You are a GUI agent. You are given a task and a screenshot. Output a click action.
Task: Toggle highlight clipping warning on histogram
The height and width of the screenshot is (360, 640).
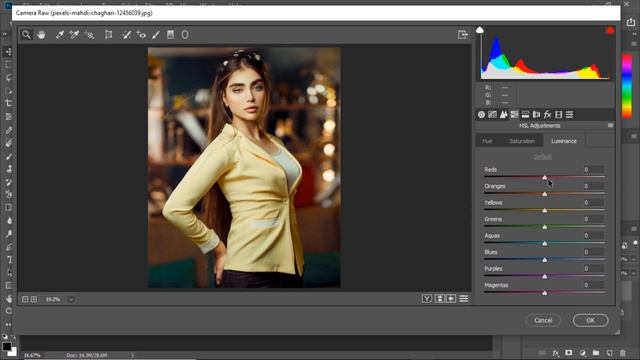pyautogui.click(x=610, y=31)
